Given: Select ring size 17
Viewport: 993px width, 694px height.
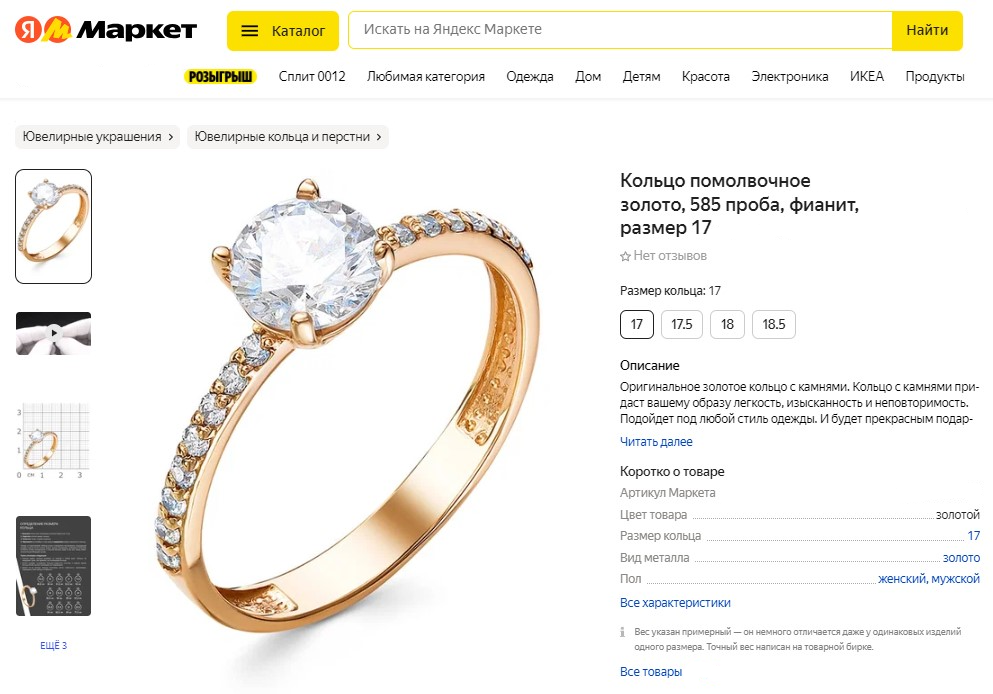Looking at the screenshot, I should (637, 325).
